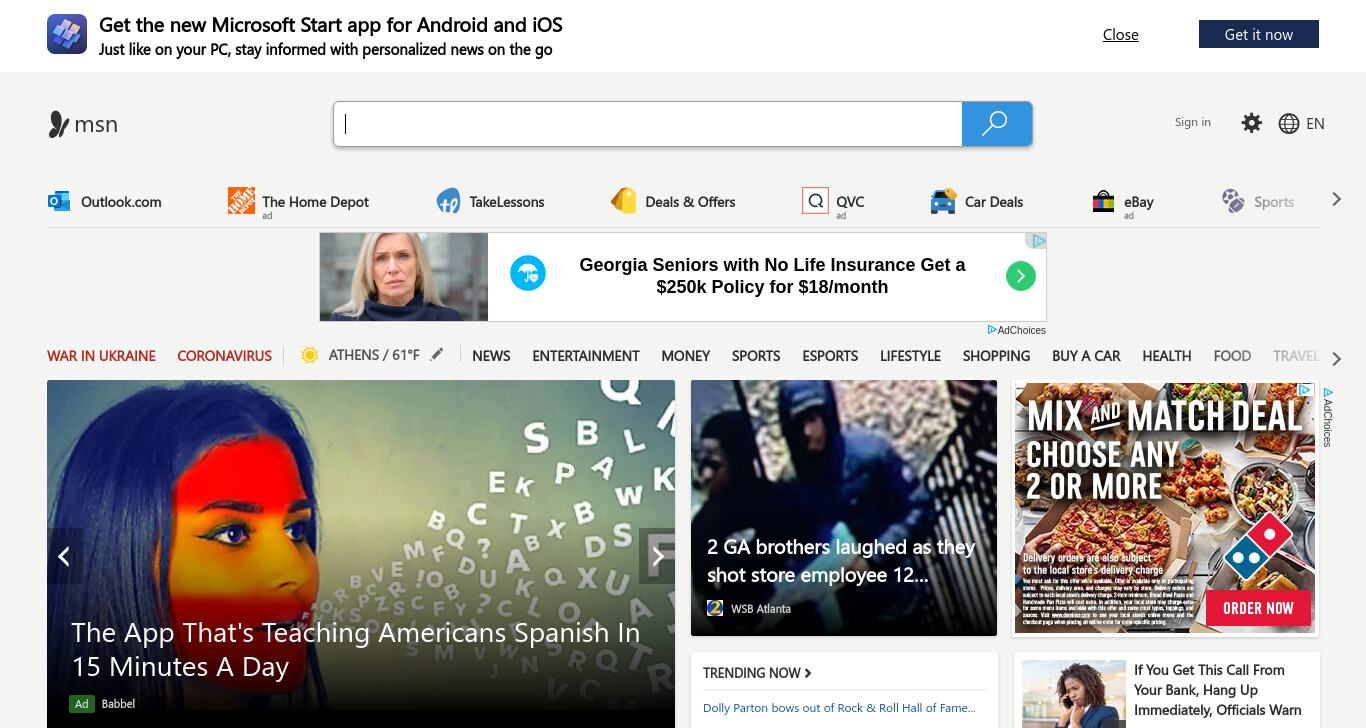Open the SHOPPING category
Image resolution: width=1366 pixels, height=728 pixels.
pos(996,356)
